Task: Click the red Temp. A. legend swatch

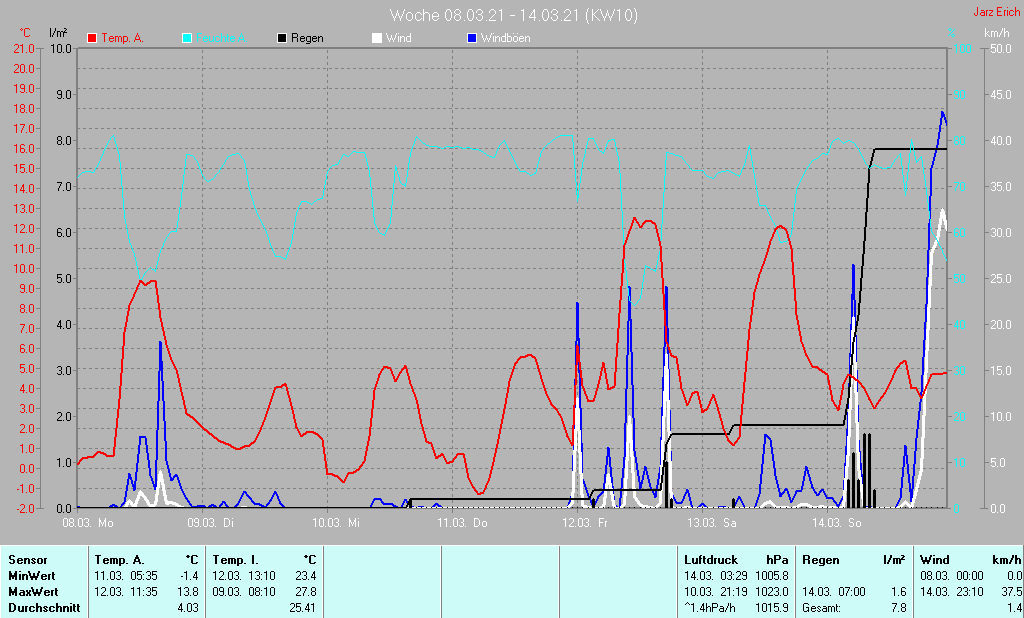Action: point(92,39)
